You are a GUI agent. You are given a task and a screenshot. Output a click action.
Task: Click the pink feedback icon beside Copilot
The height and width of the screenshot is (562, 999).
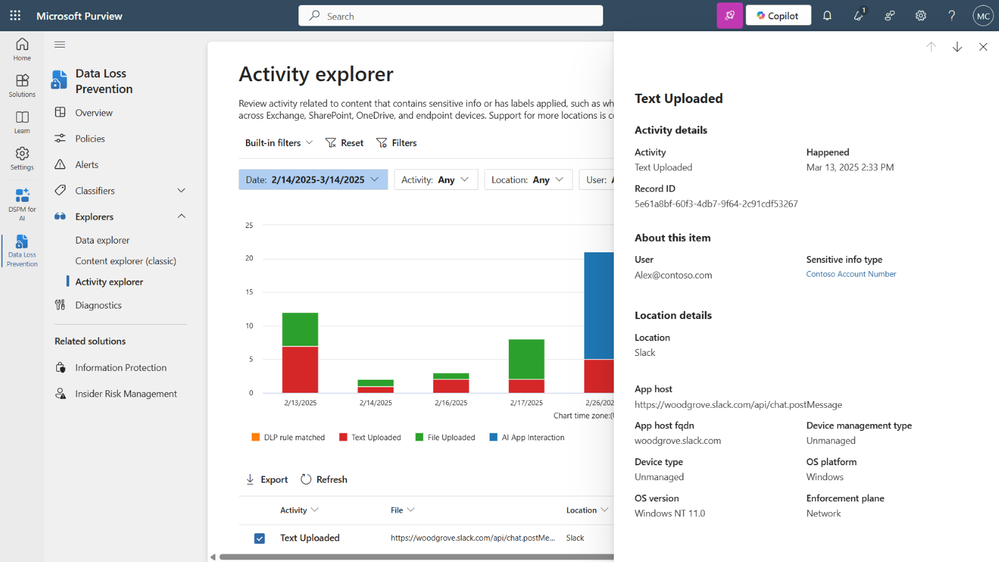tap(729, 15)
